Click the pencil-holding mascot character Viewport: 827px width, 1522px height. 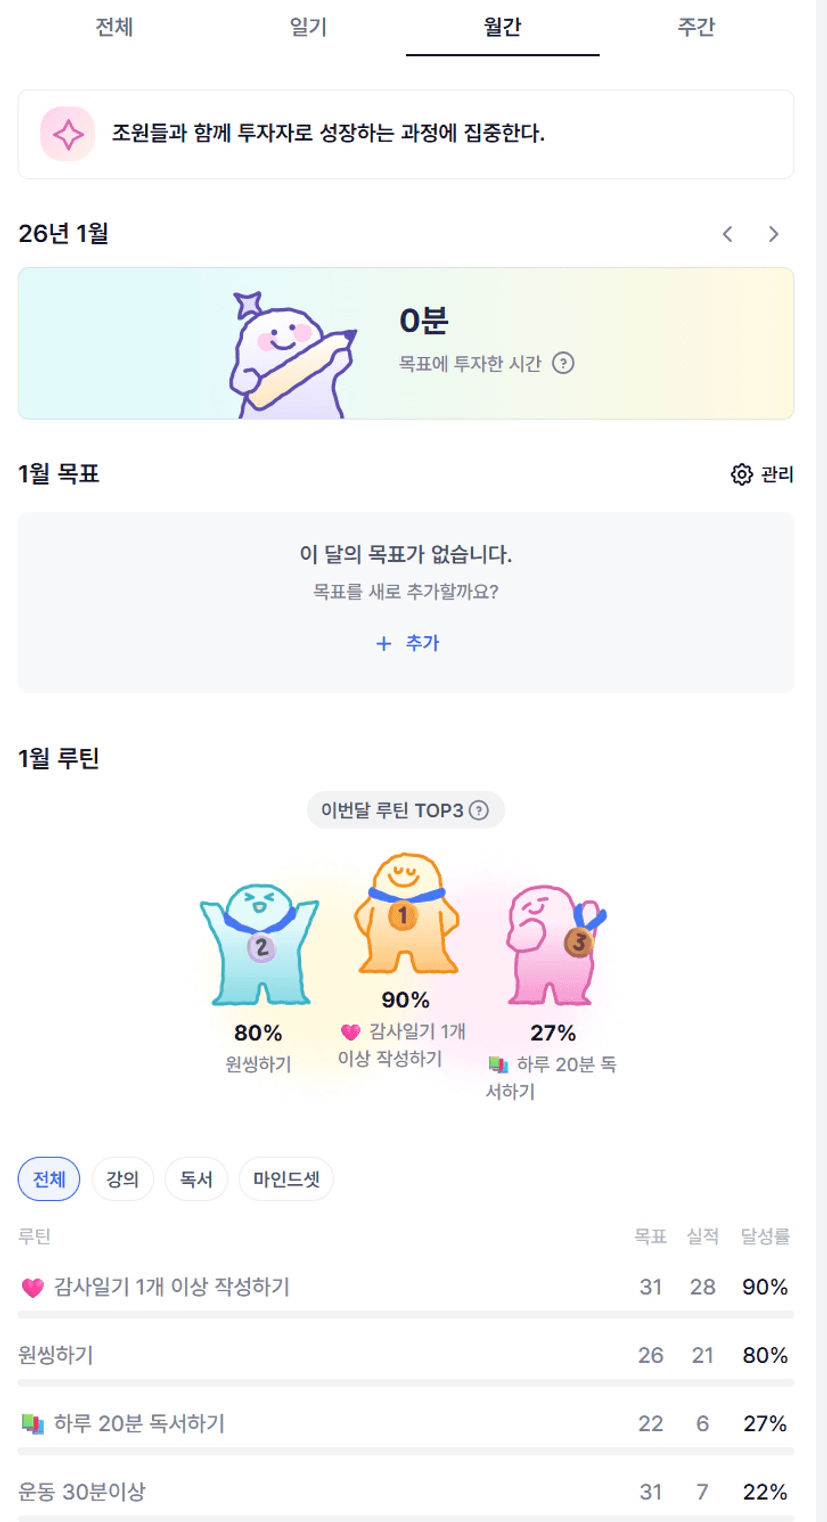(x=288, y=354)
